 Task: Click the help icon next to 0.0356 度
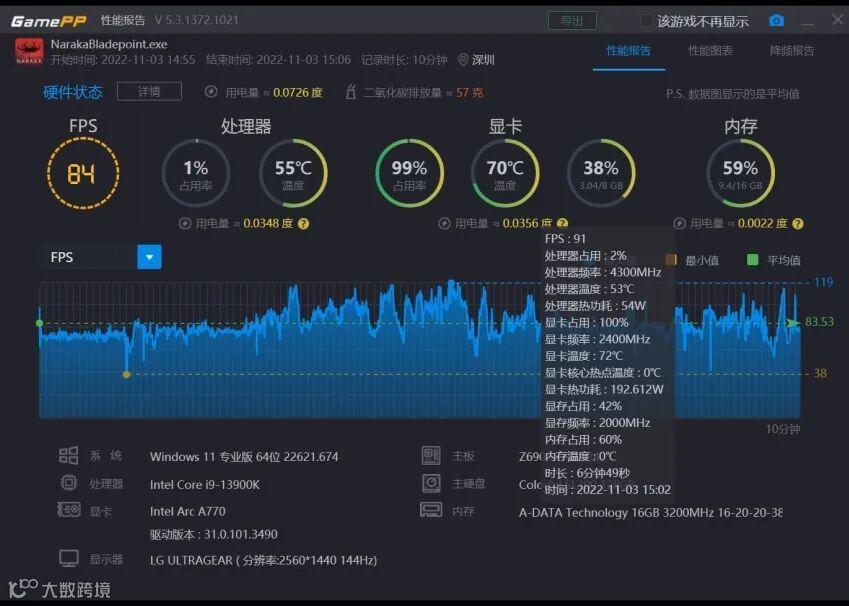(x=563, y=223)
